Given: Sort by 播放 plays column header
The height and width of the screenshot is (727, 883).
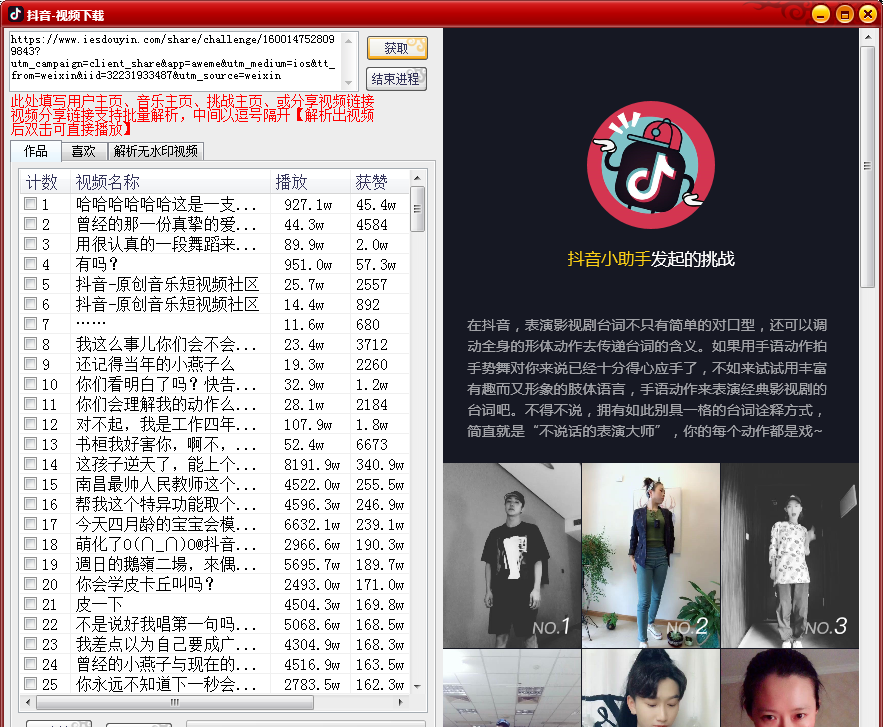Looking at the screenshot, I should (x=310, y=182).
